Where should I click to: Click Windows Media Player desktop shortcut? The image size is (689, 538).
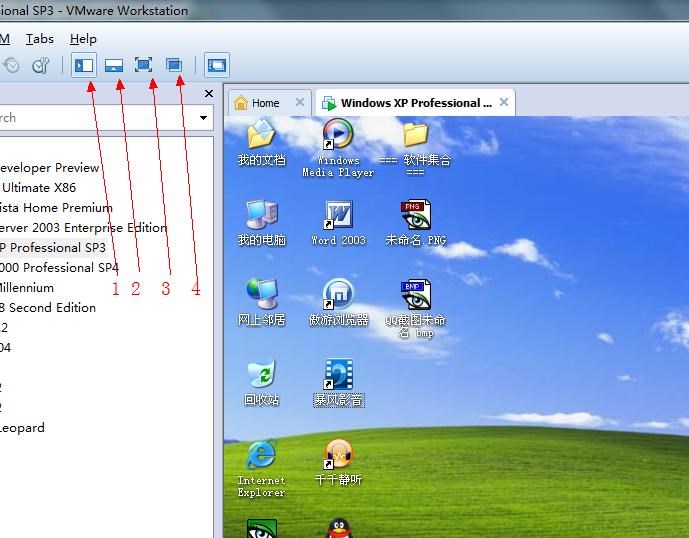(338, 148)
